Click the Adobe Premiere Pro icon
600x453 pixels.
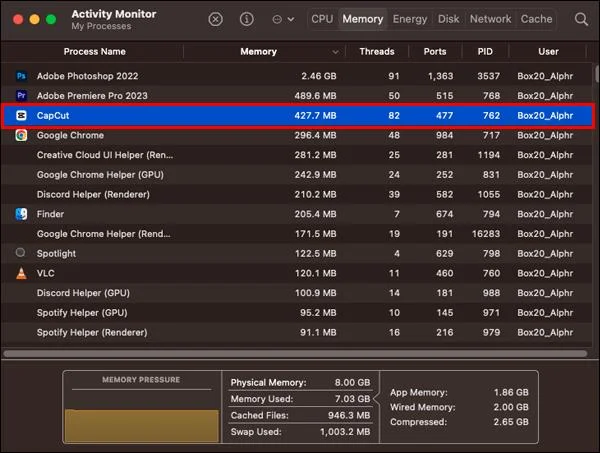pos(21,95)
